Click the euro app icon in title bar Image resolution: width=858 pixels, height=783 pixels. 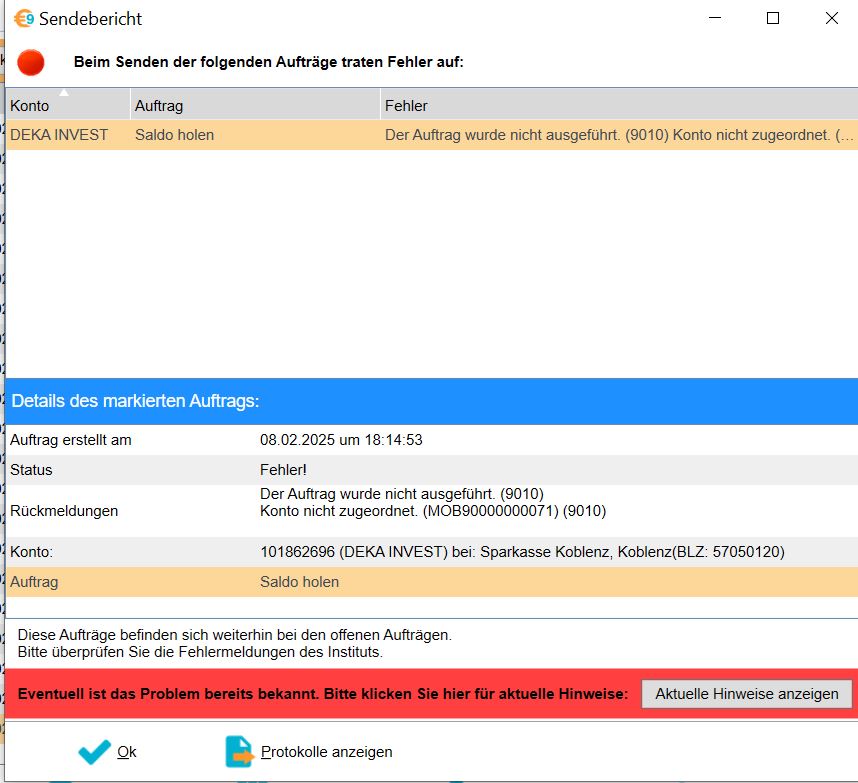(24, 19)
